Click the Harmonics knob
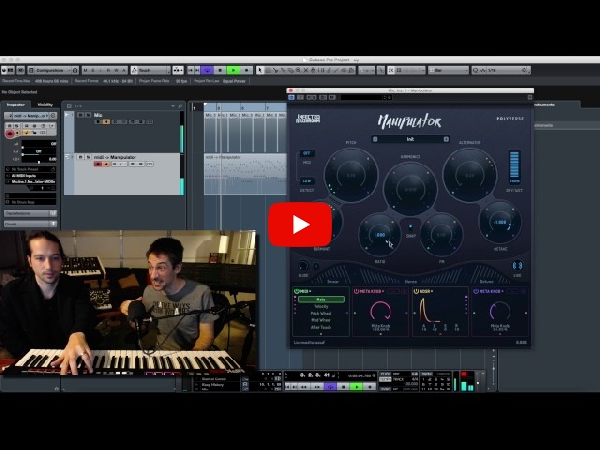The height and width of the screenshot is (450, 600). pos(410,189)
